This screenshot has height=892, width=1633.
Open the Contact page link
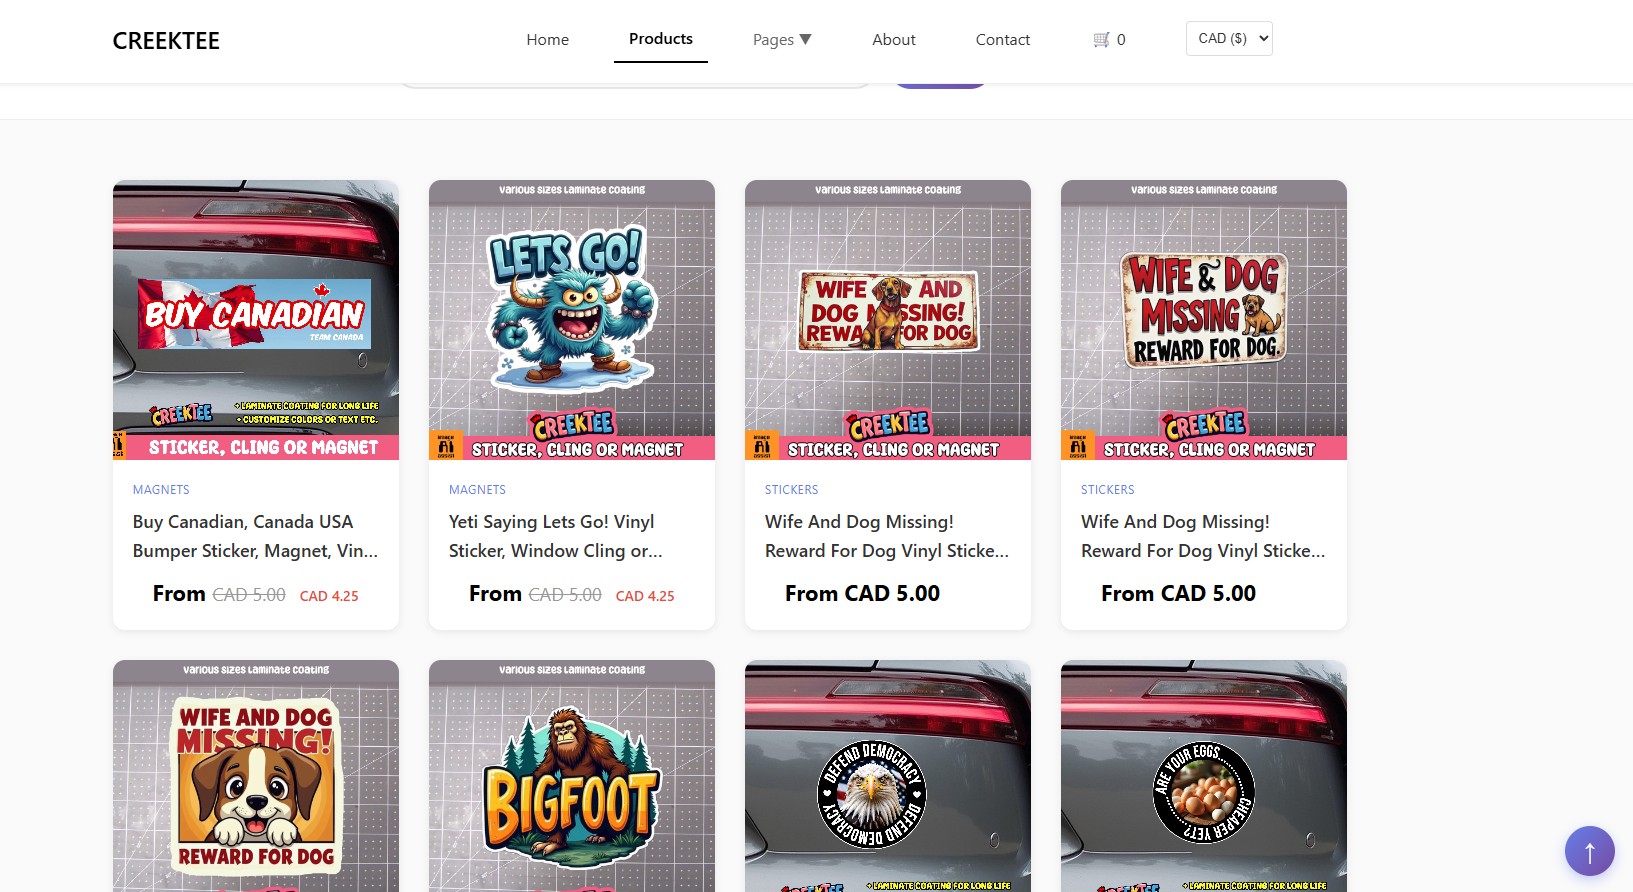tap(1002, 40)
